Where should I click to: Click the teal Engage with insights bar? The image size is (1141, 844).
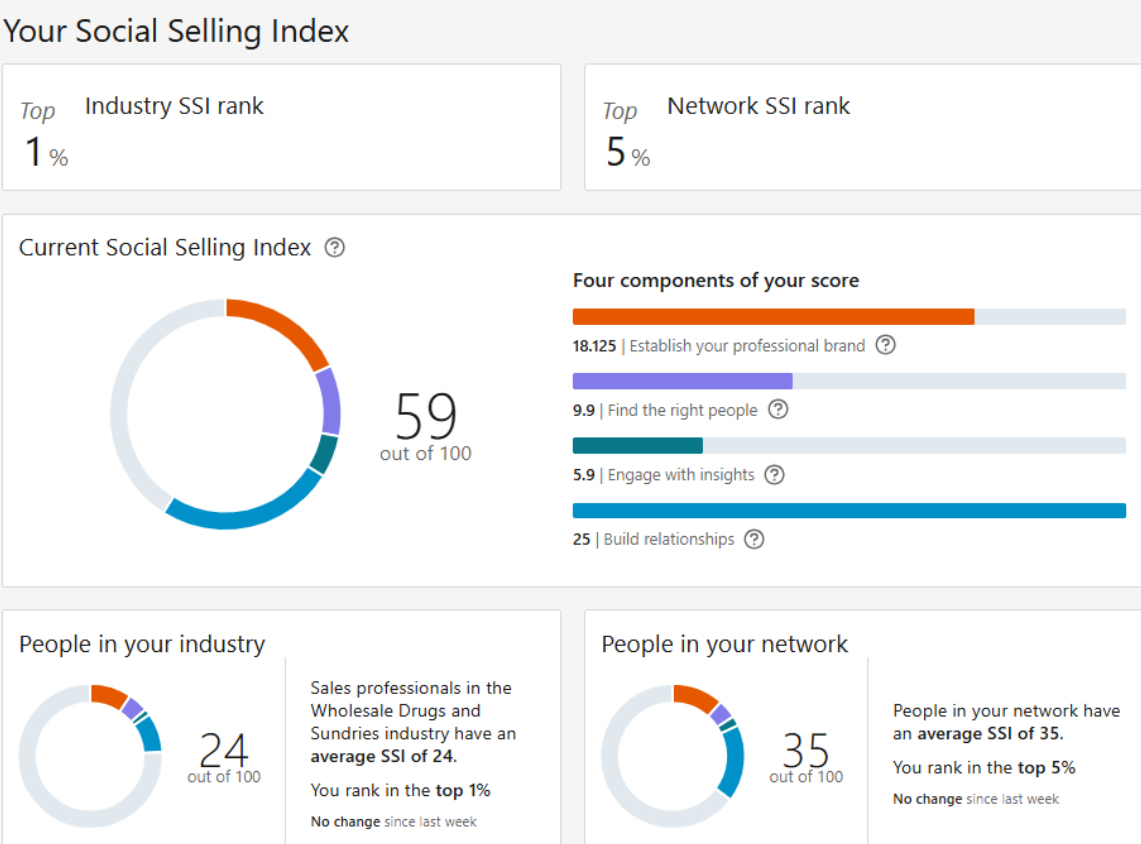pyautogui.click(x=637, y=445)
